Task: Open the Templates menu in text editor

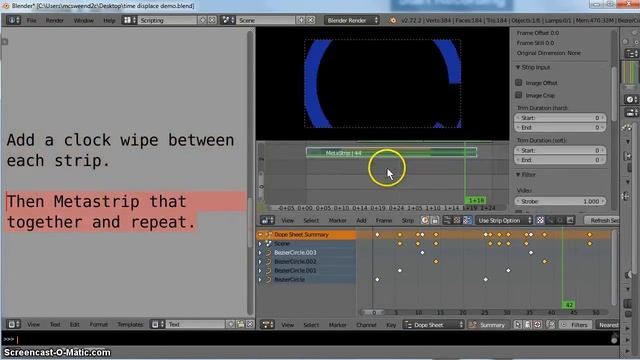Action: click(x=130, y=324)
